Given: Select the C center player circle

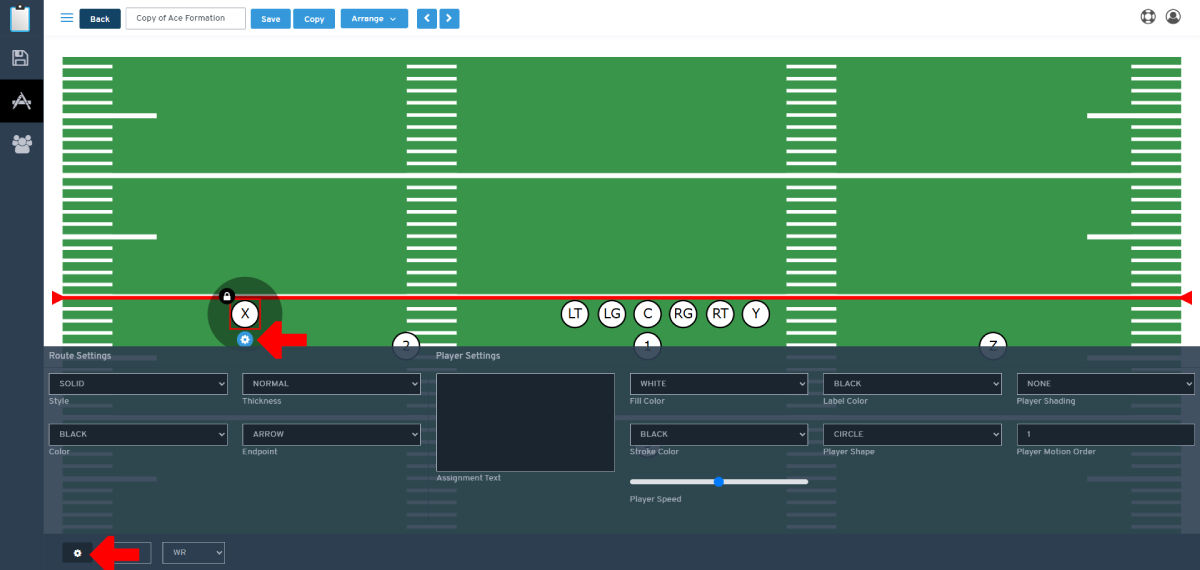Looking at the screenshot, I should (648, 314).
